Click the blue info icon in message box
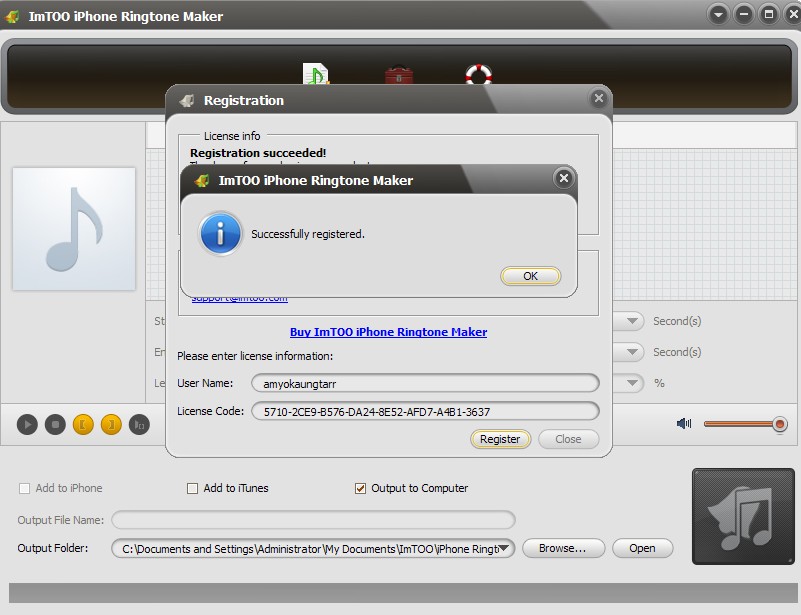Viewport: 801px width, 615px height. pyautogui.click(x=220, y=234)
